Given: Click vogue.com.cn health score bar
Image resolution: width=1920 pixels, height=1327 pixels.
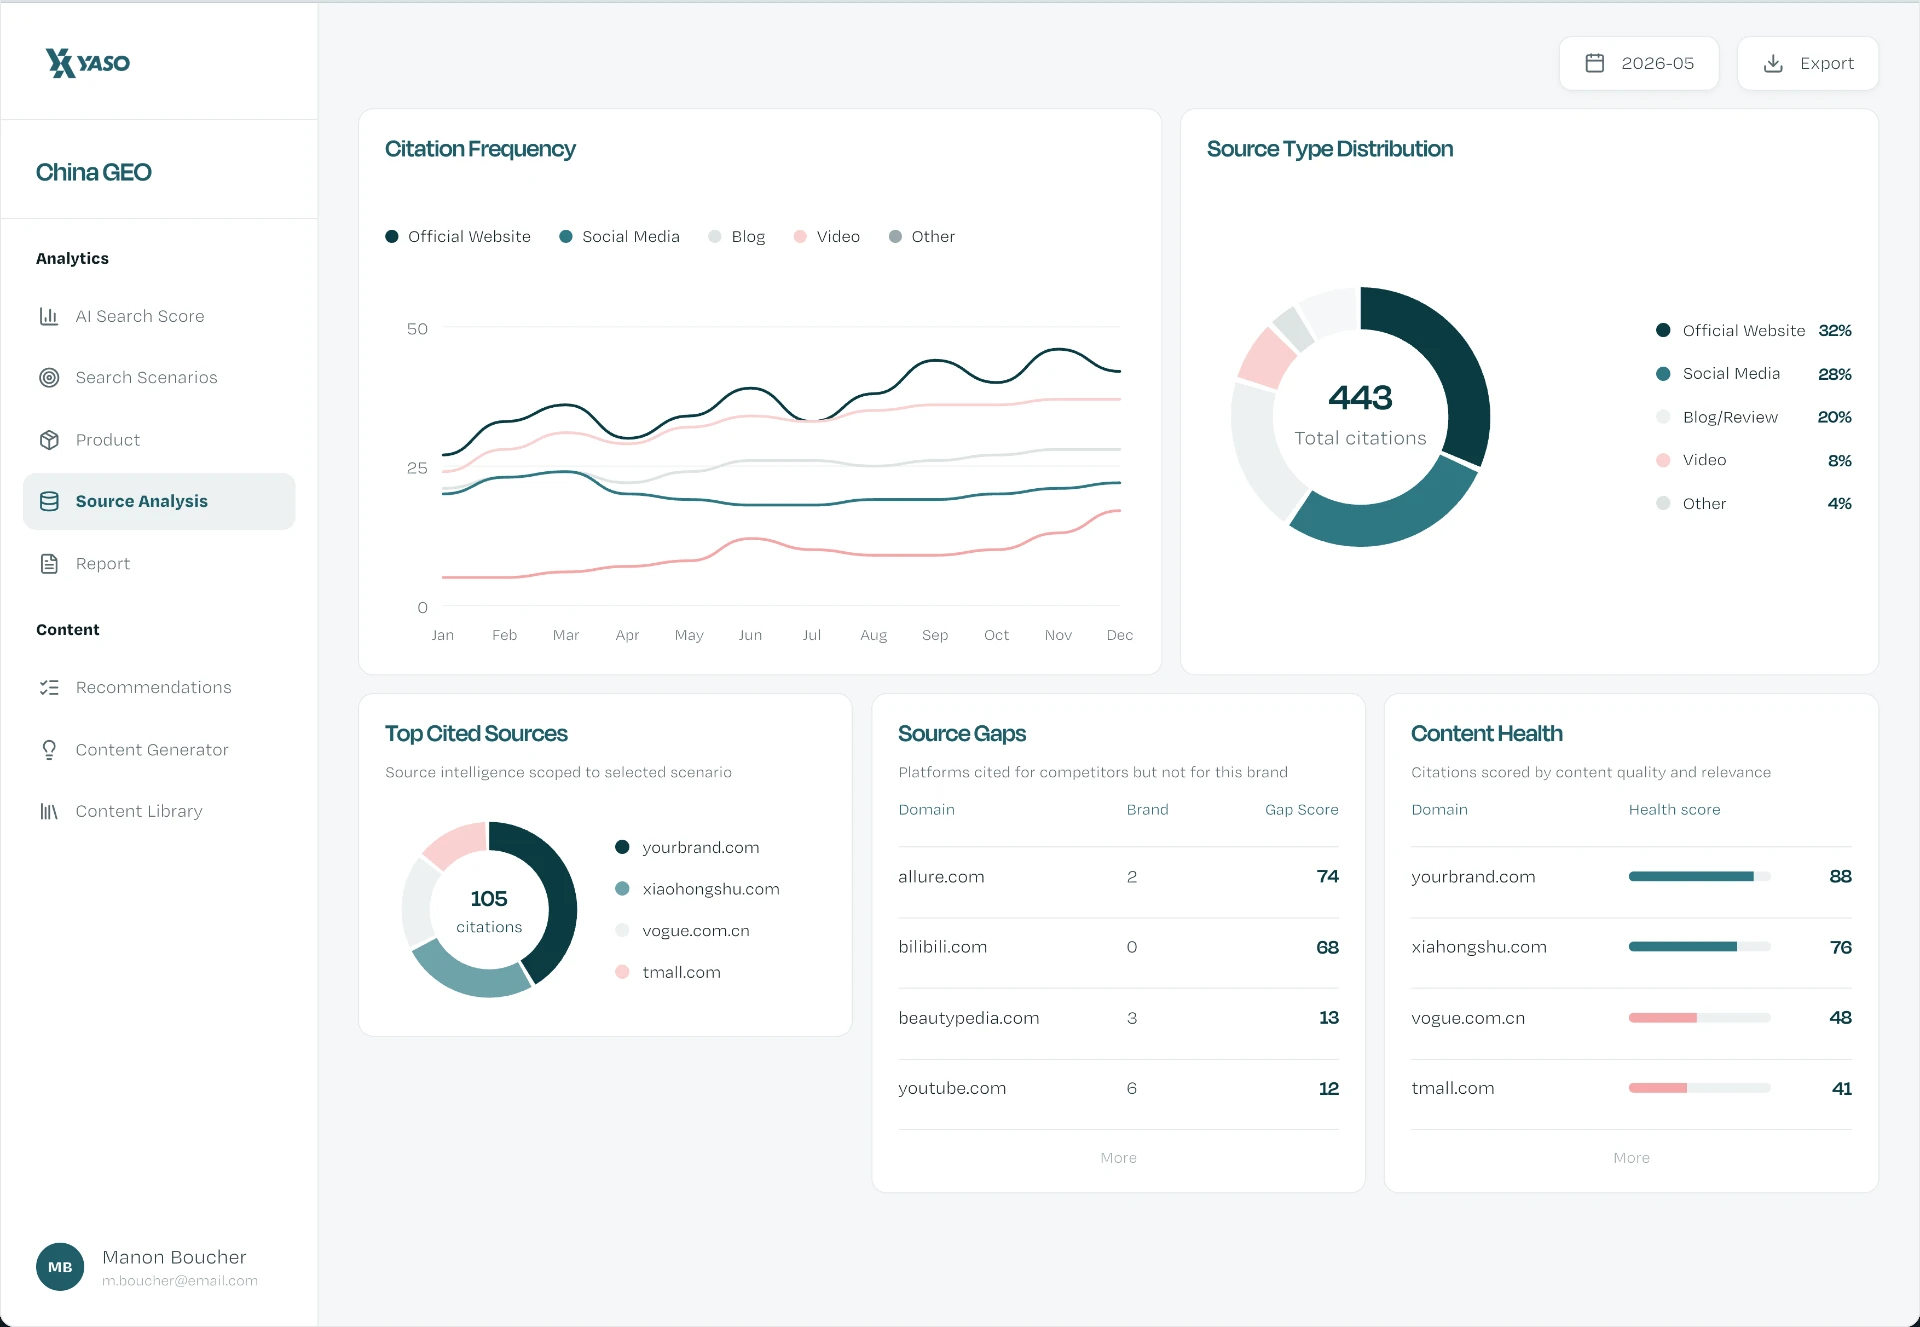Looking at the screenshot, I should [1699, 1018].
